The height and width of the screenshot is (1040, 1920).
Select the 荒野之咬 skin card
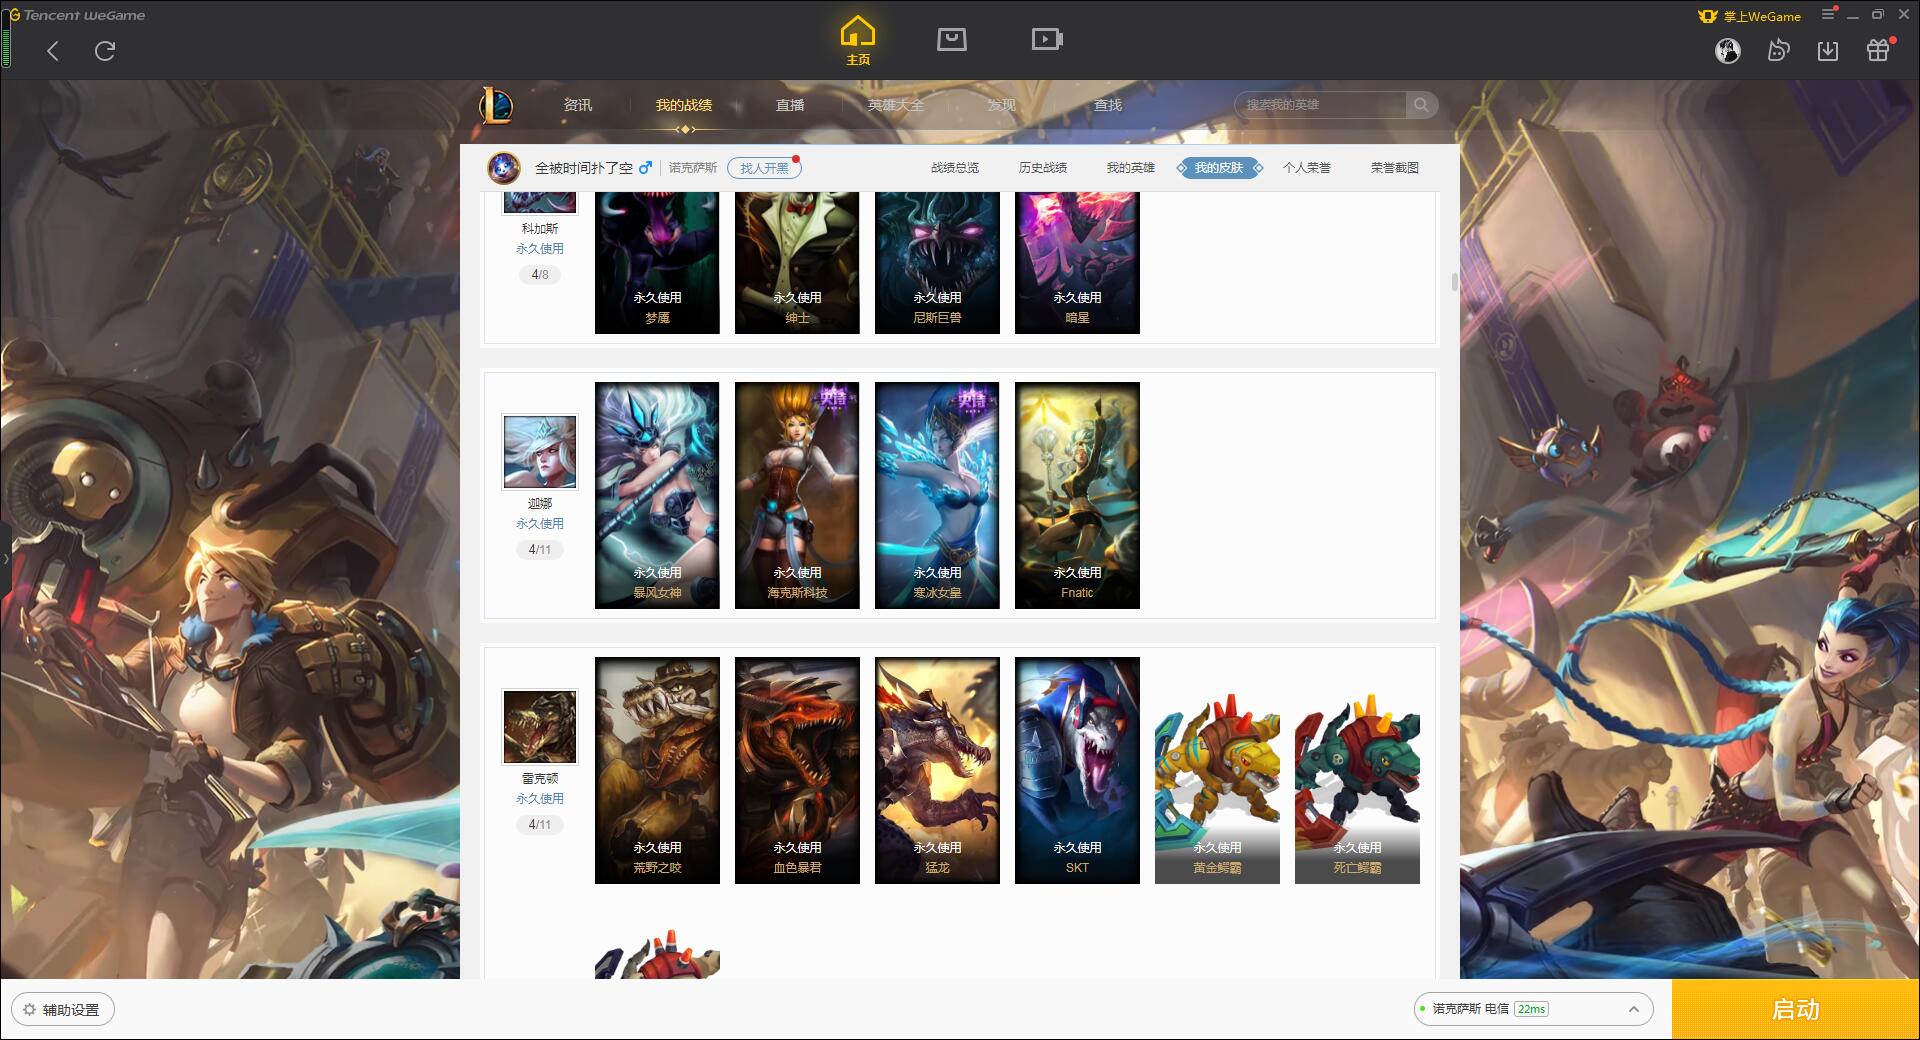click(x=657, y=770)
